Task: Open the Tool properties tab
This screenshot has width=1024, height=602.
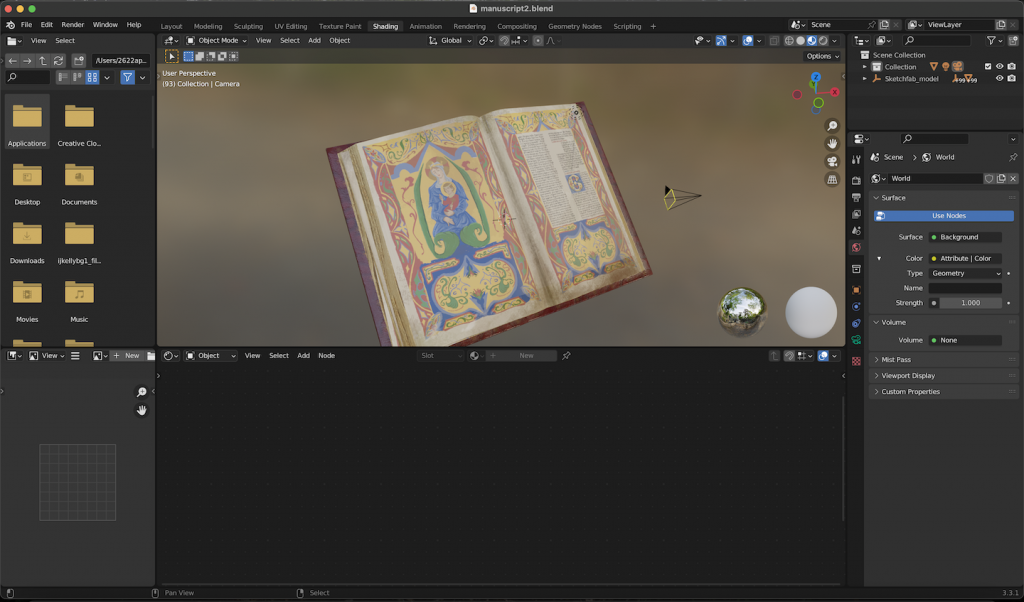Action: [856, 160]
